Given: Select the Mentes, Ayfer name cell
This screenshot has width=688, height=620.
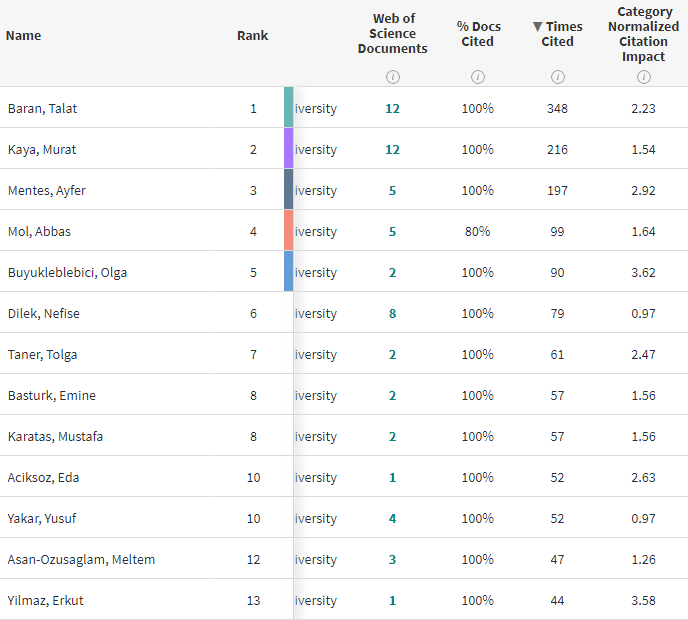Looking at the screenshot, I should (x=47, y=190).
